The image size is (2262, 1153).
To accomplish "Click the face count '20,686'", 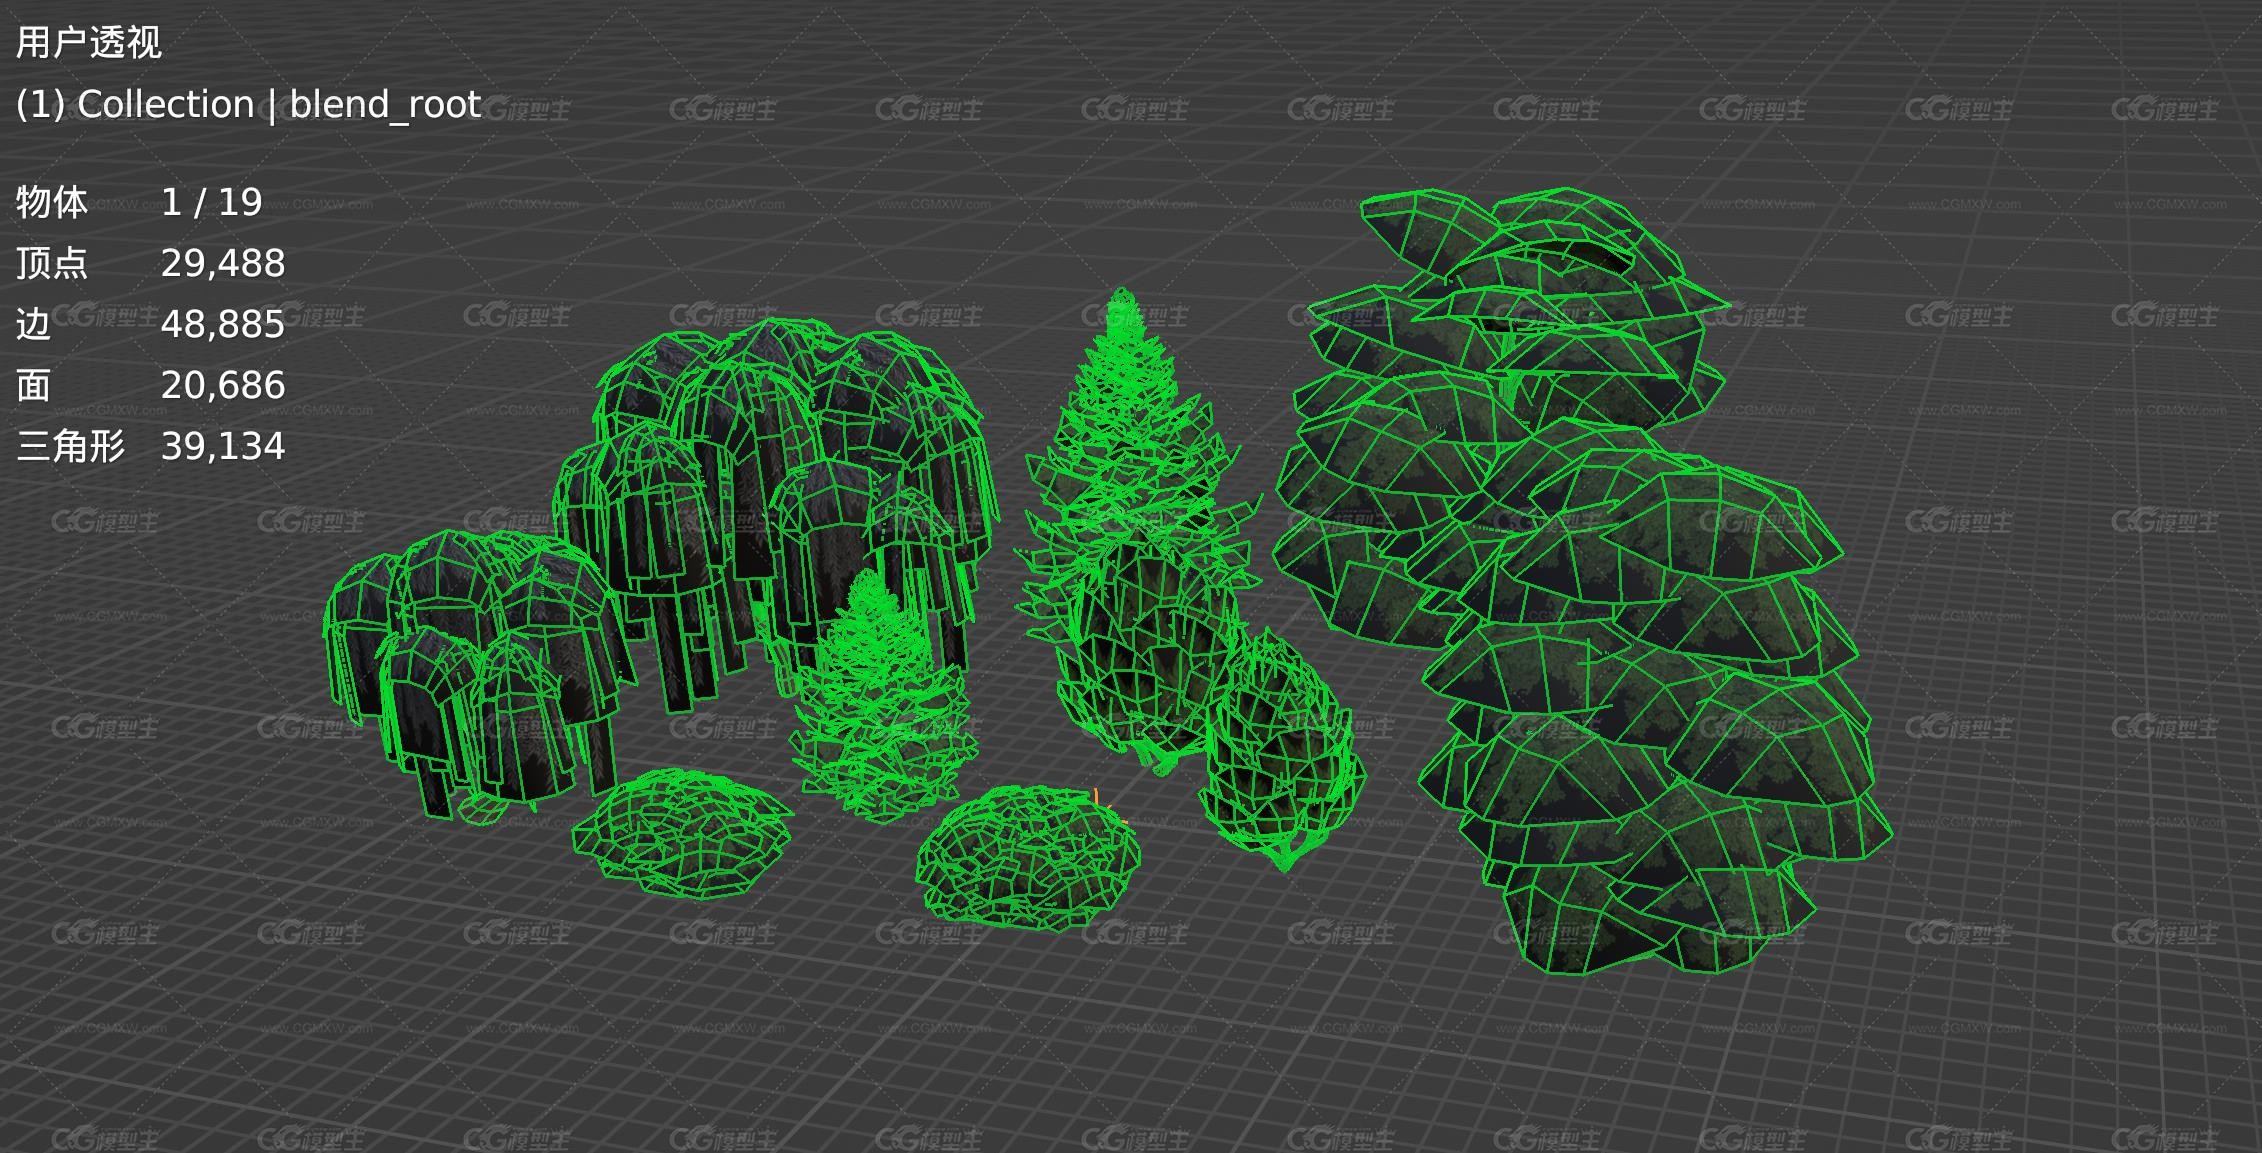I will pos(223,385).
